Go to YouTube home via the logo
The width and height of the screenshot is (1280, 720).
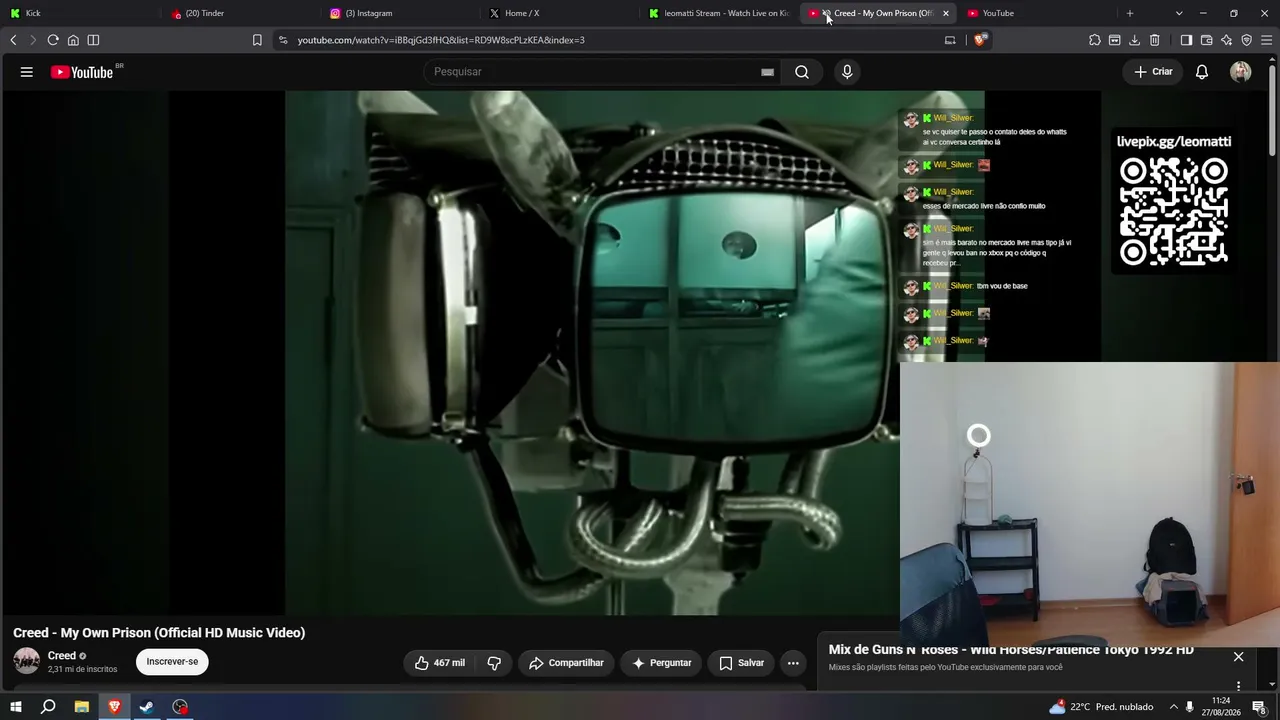(82, 72)
